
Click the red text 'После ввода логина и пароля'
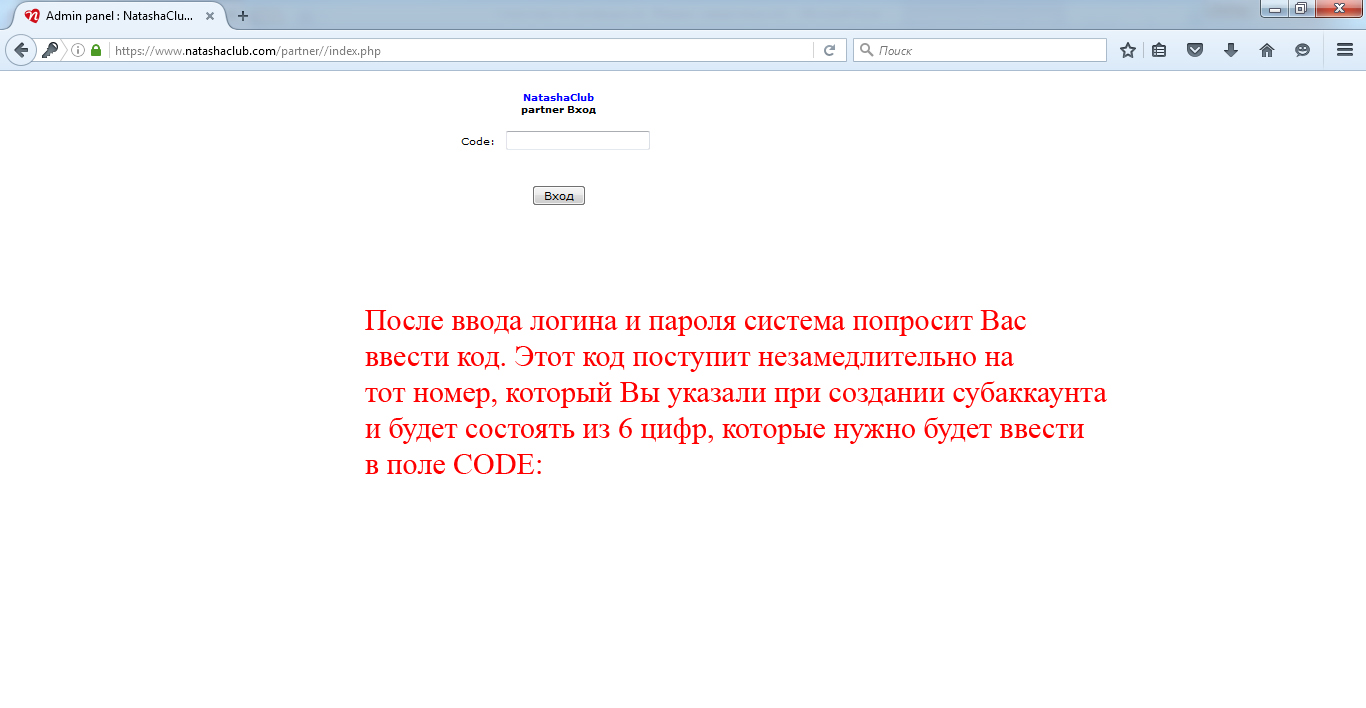(552, 322)
